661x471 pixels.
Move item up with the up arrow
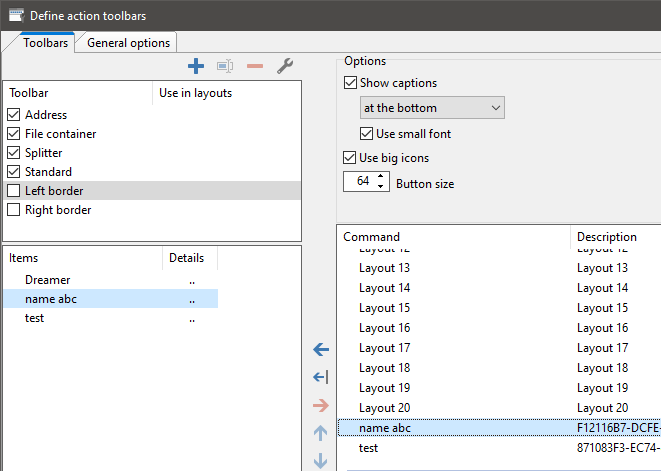pos(321,433)
